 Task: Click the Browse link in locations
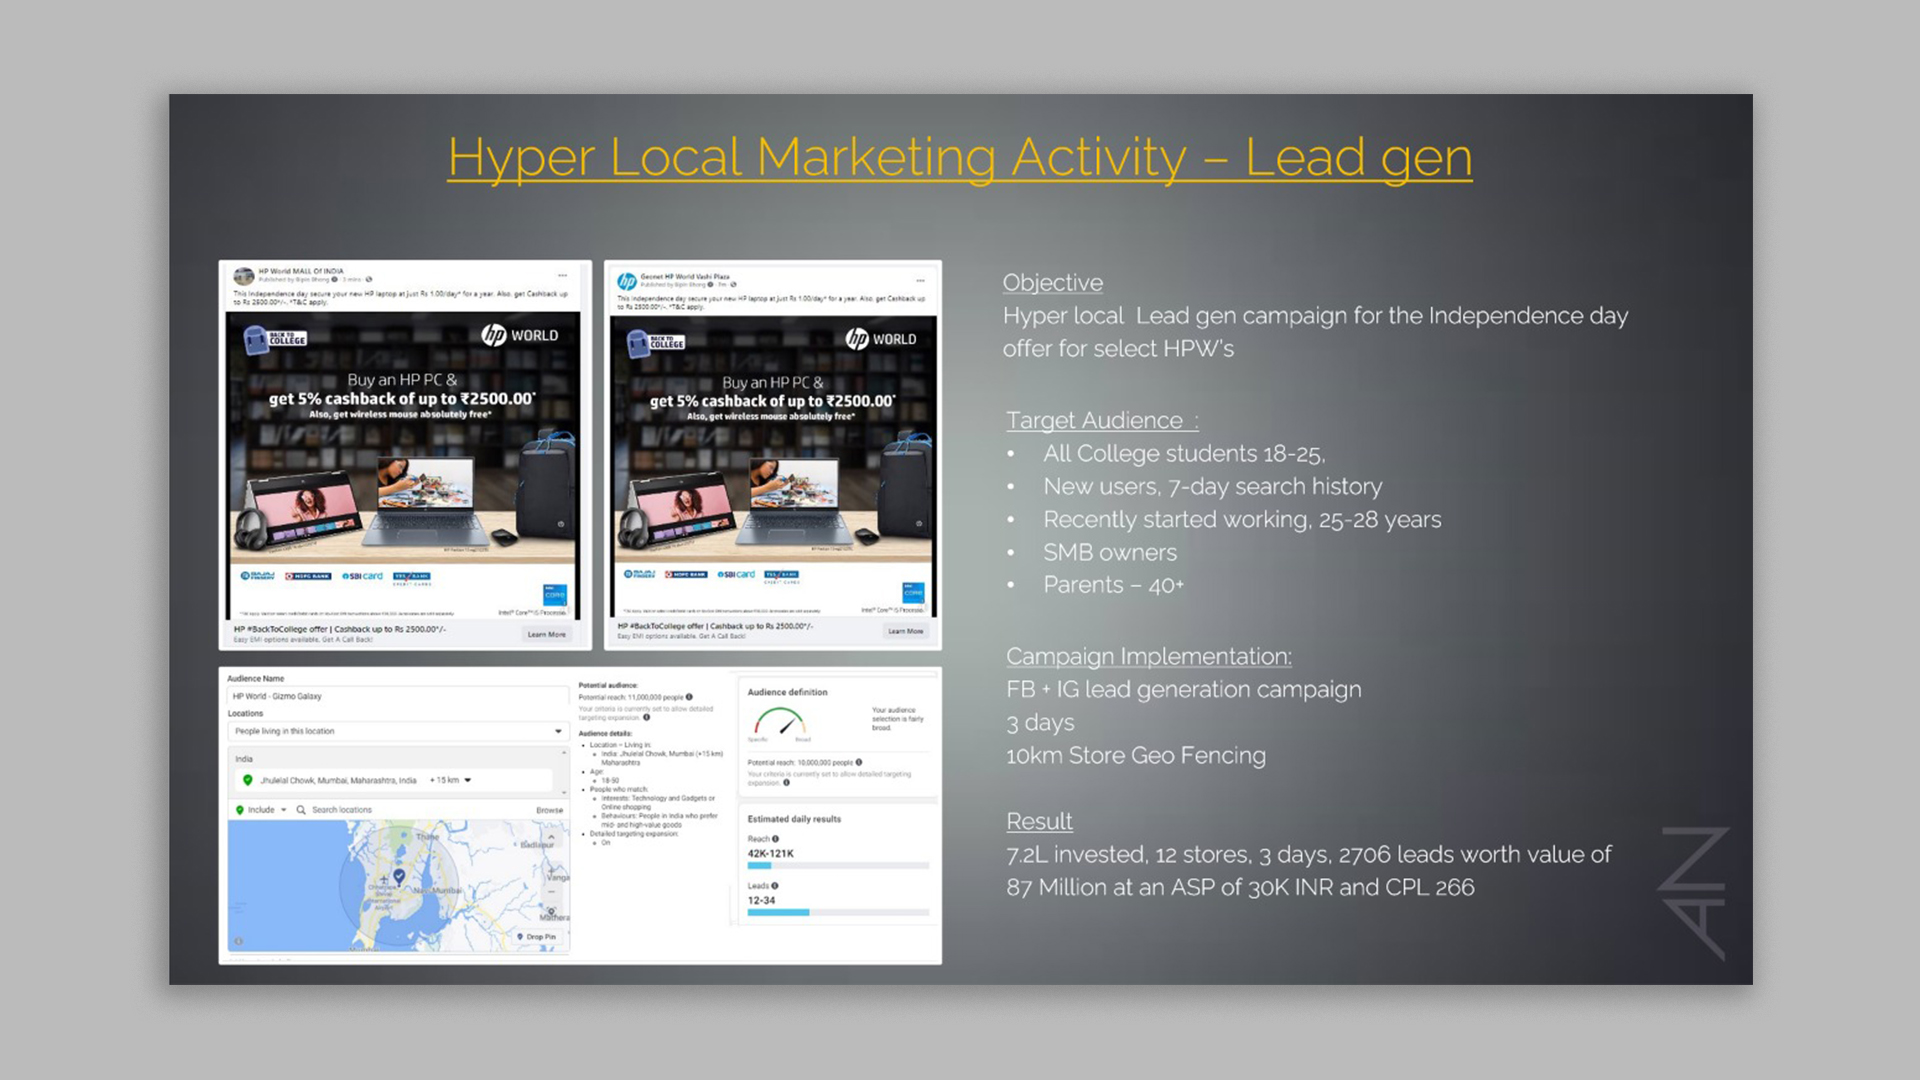click(x=549, y=810)
